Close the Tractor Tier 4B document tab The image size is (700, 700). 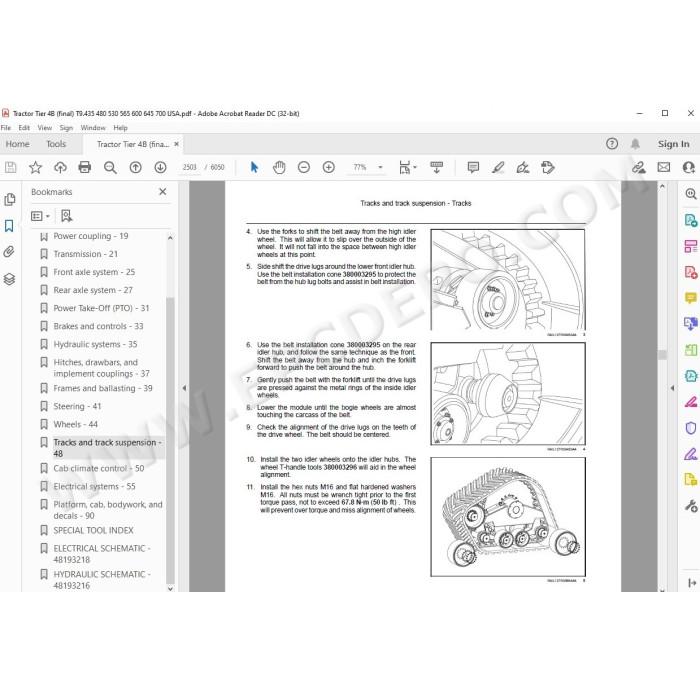tap(176, 144)
